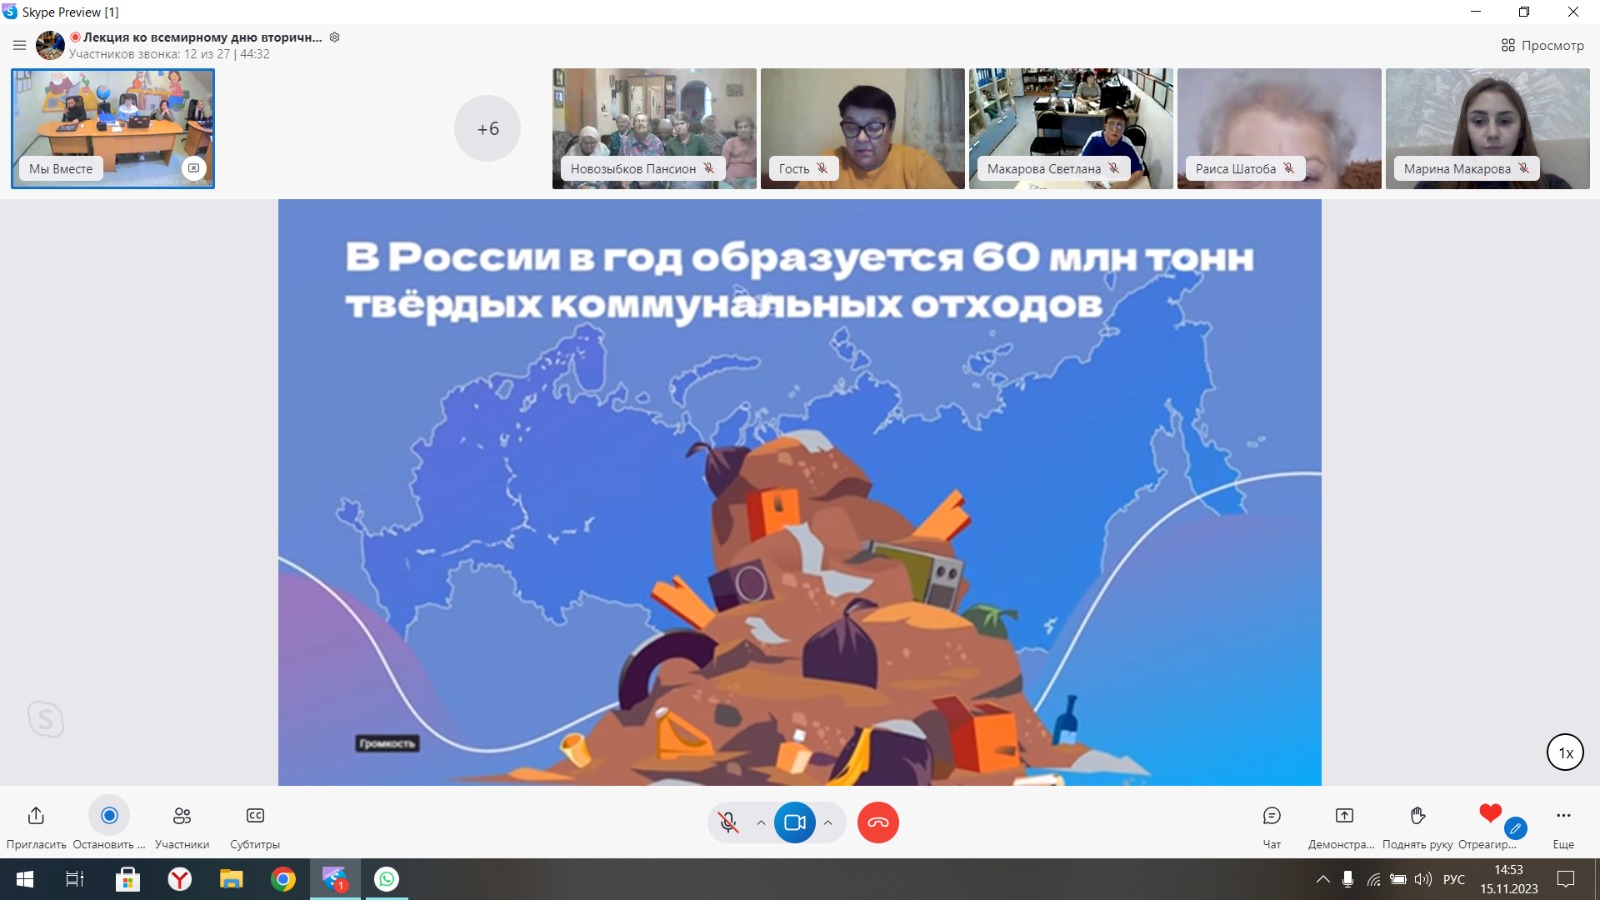Open Макарова Светлана video tile
This screenshot has width=1600, height=900.
point(1070,128)
